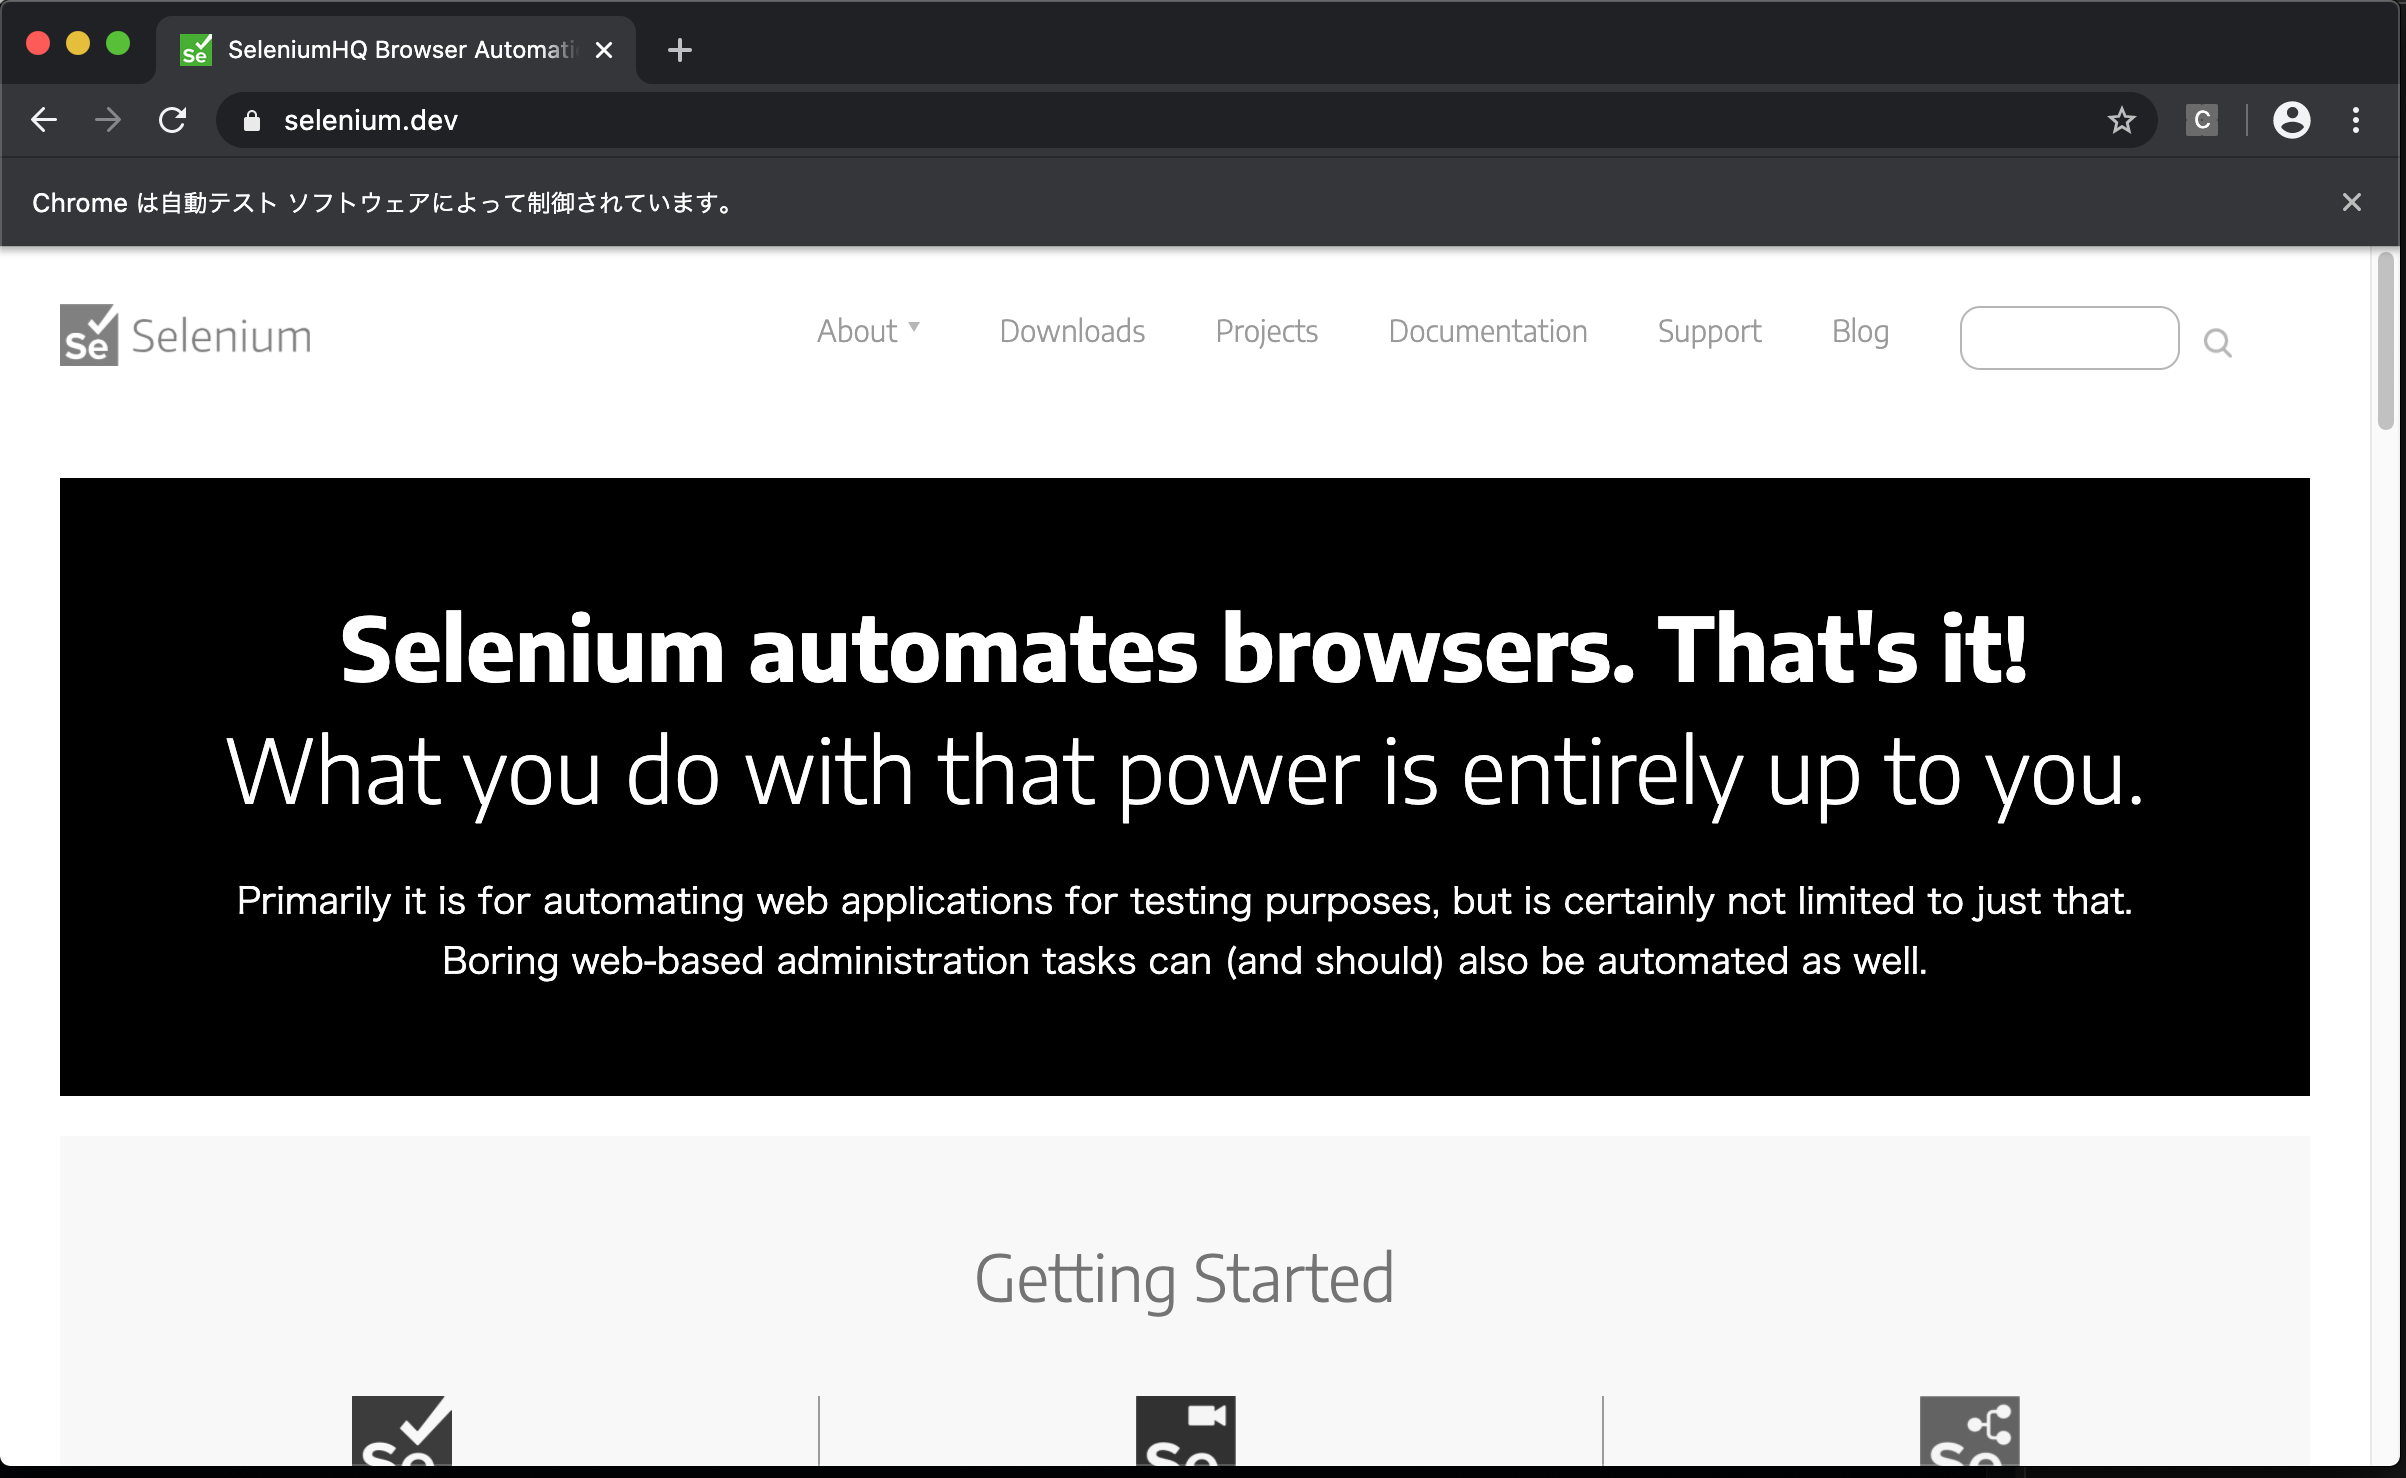2406x1478 pixels.
Task: Click the page vertical scrollbar thumb
Action: (x=2386, y=340)
